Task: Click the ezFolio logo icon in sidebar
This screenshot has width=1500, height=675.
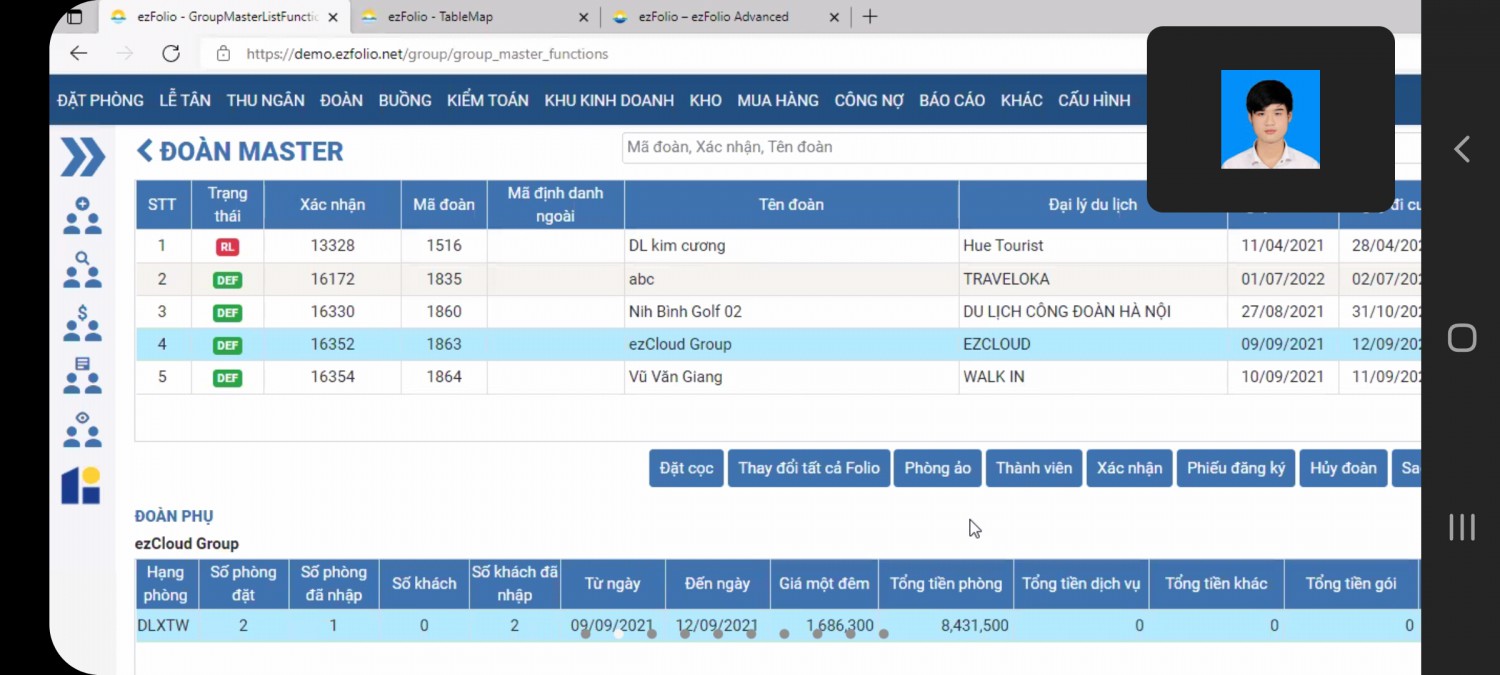Action: coord(82,486)
